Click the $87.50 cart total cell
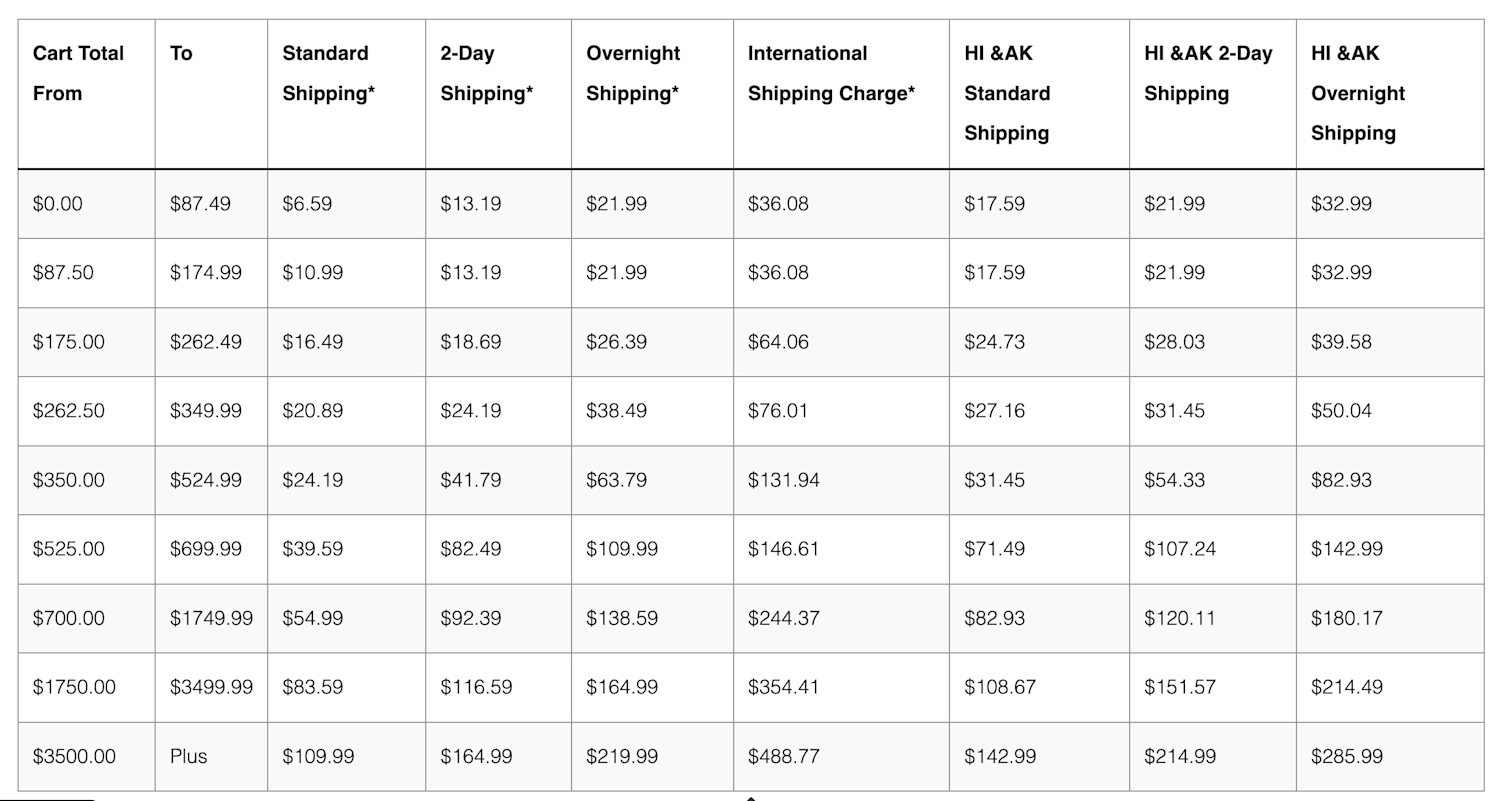This screenshot has width=1500, height=801. [x=86, y=273]
